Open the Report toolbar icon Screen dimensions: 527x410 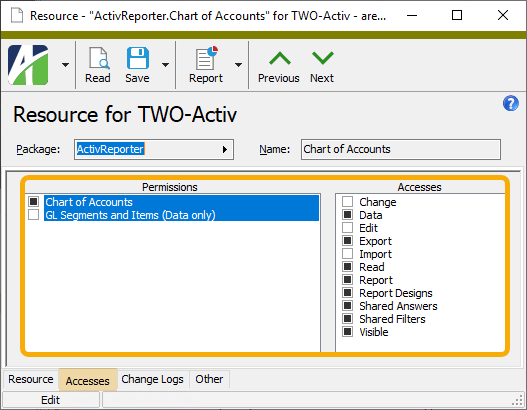click(206, 58)
